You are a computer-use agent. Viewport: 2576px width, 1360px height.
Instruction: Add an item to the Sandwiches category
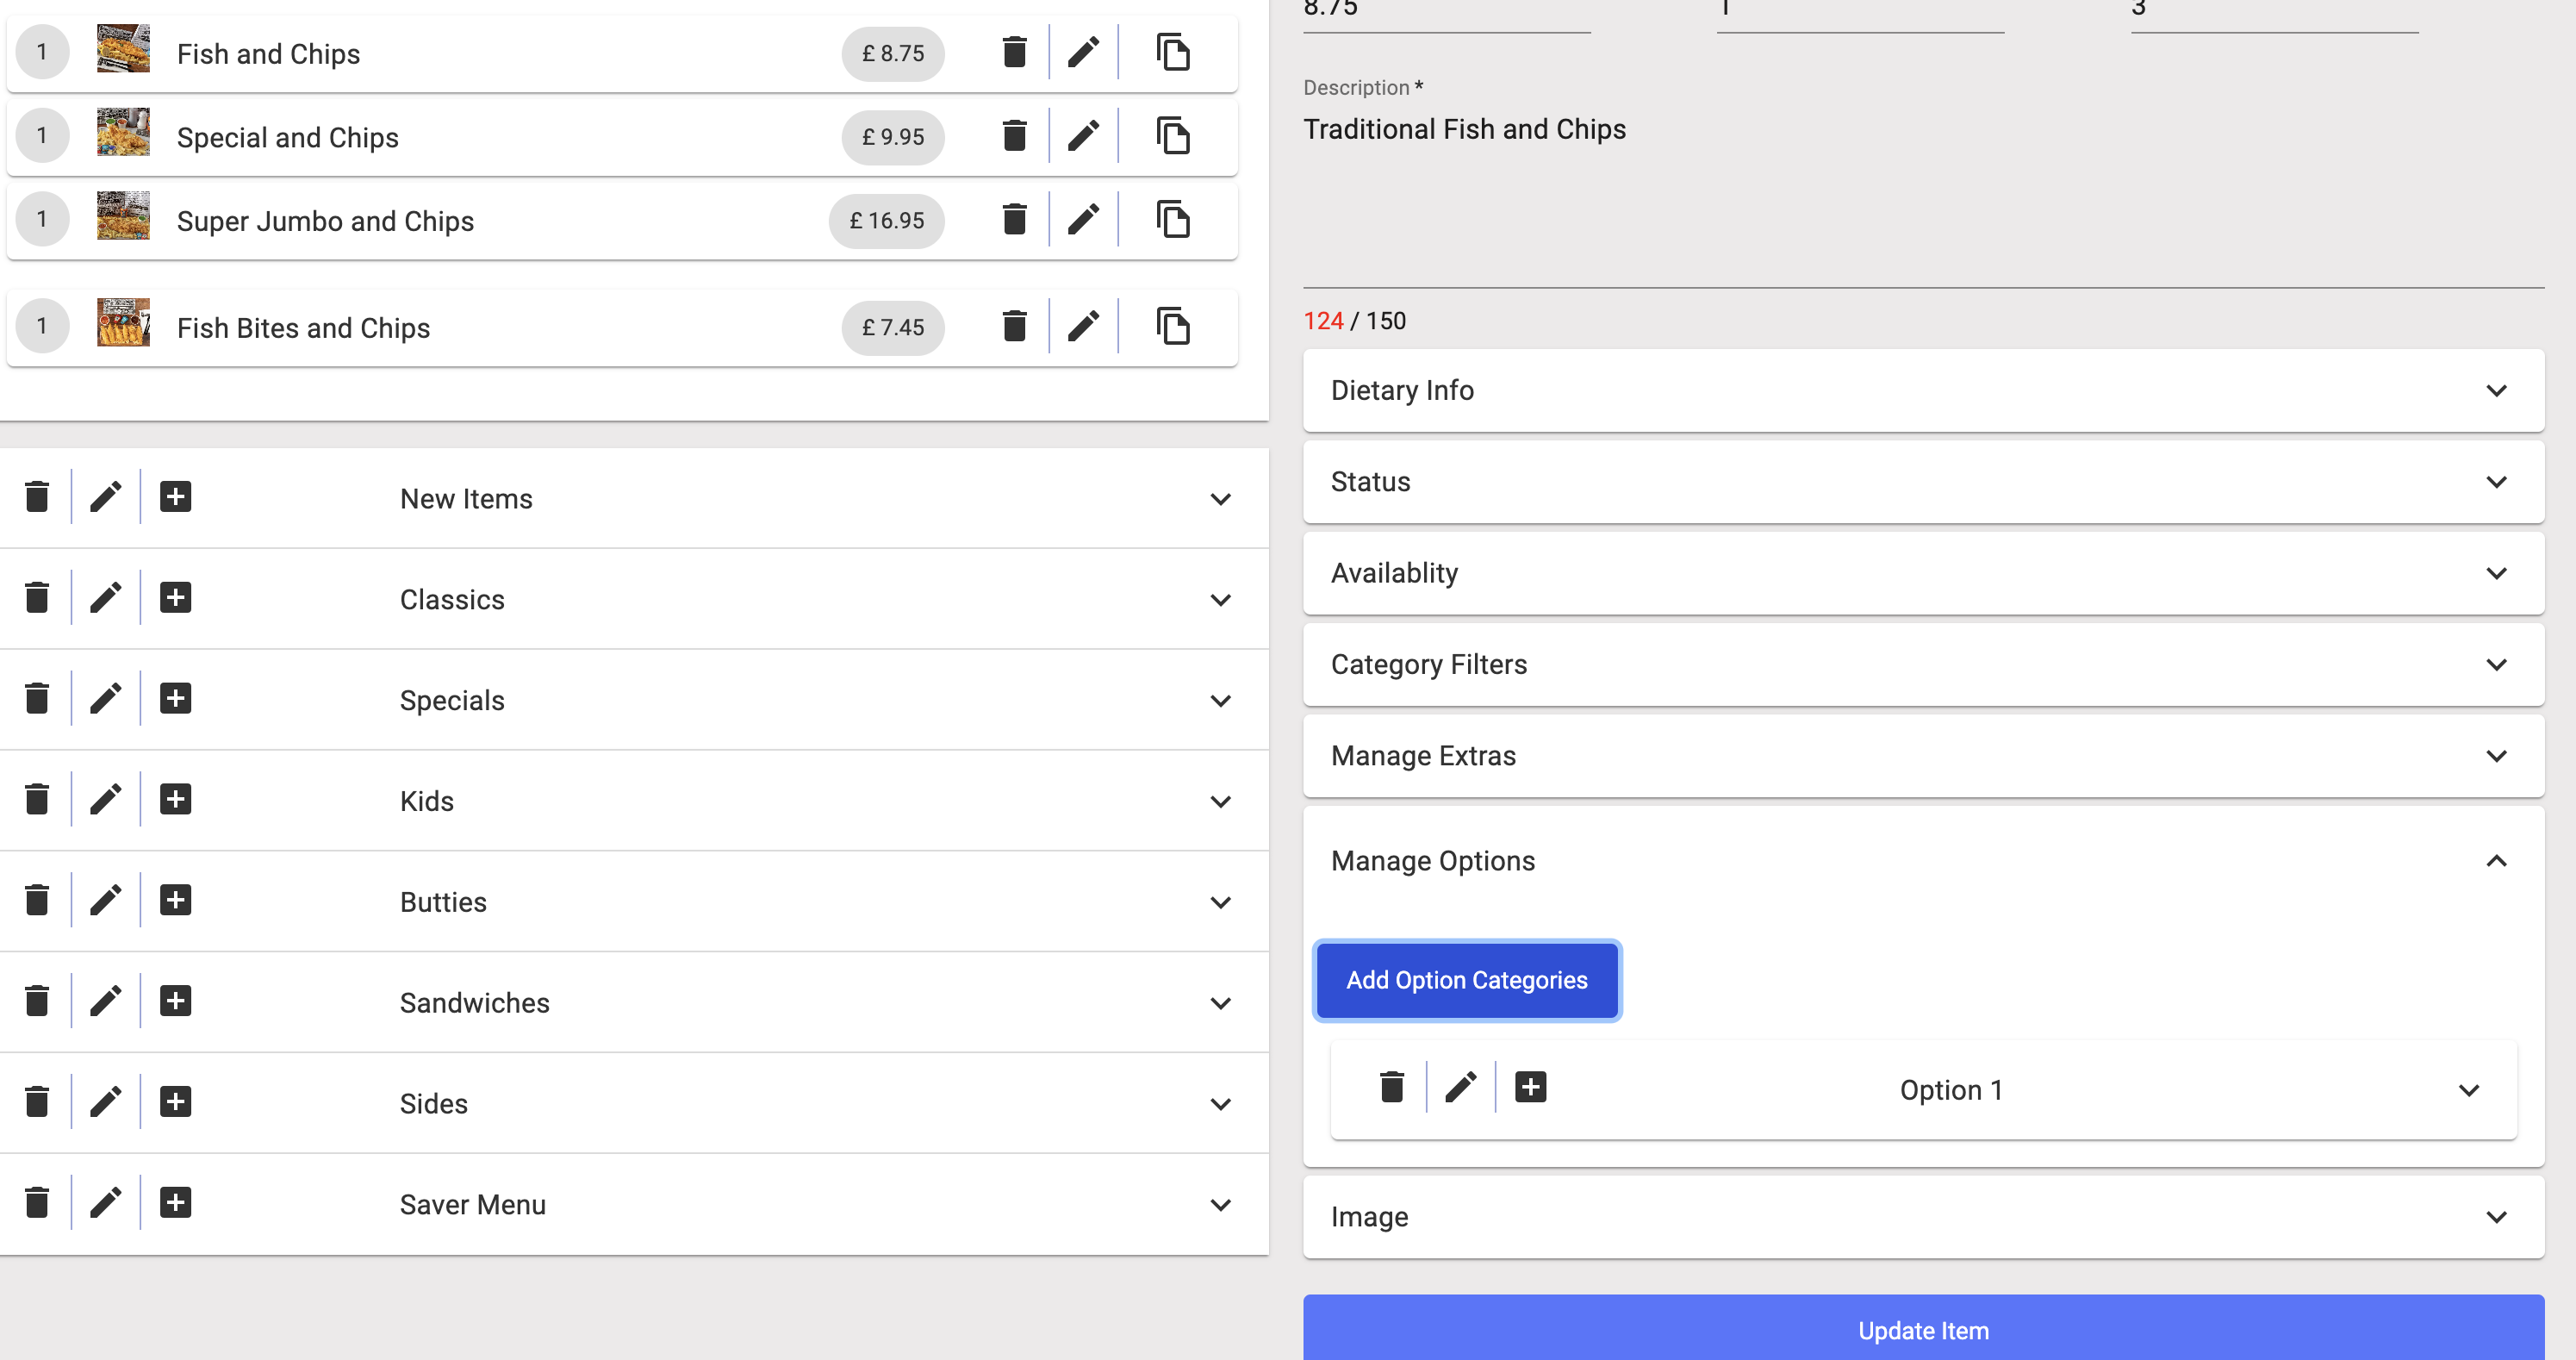176,1001
